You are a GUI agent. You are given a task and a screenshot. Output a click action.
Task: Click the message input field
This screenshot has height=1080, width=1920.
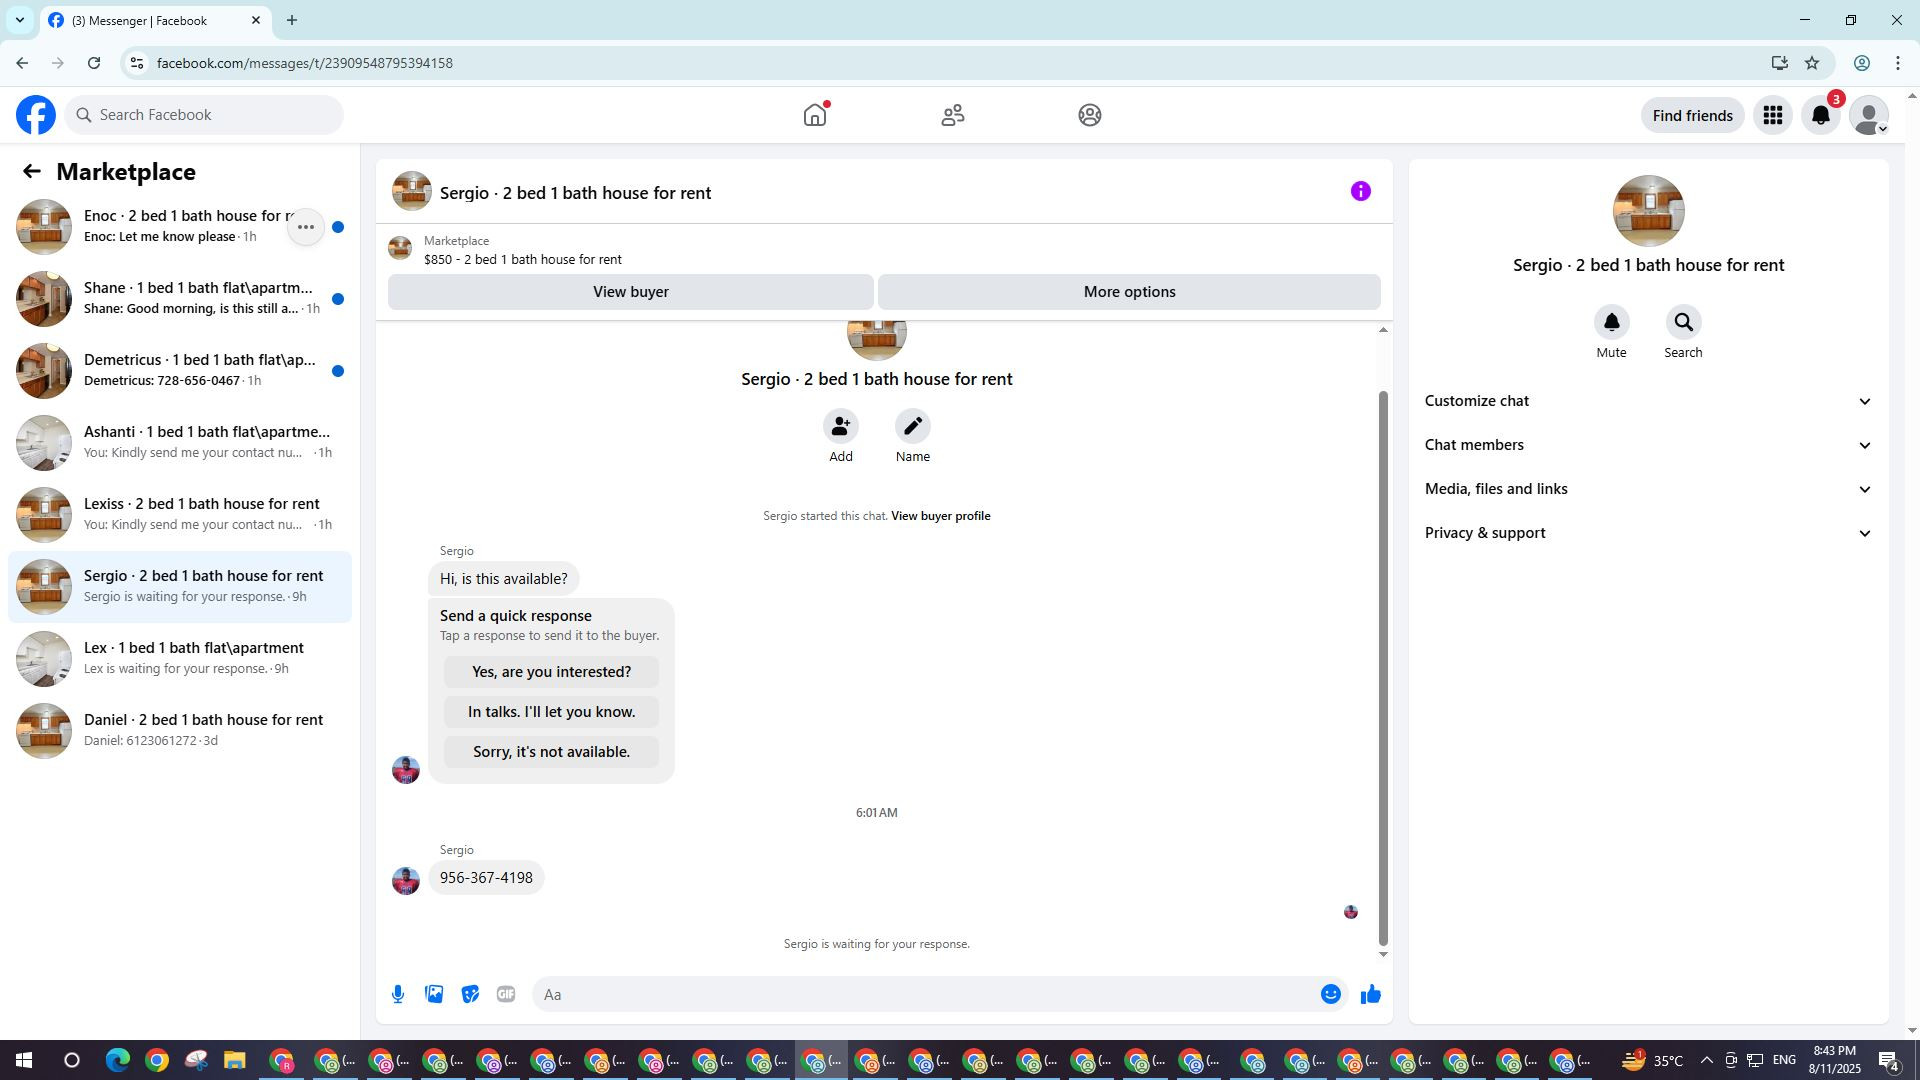tap(920, 994)
